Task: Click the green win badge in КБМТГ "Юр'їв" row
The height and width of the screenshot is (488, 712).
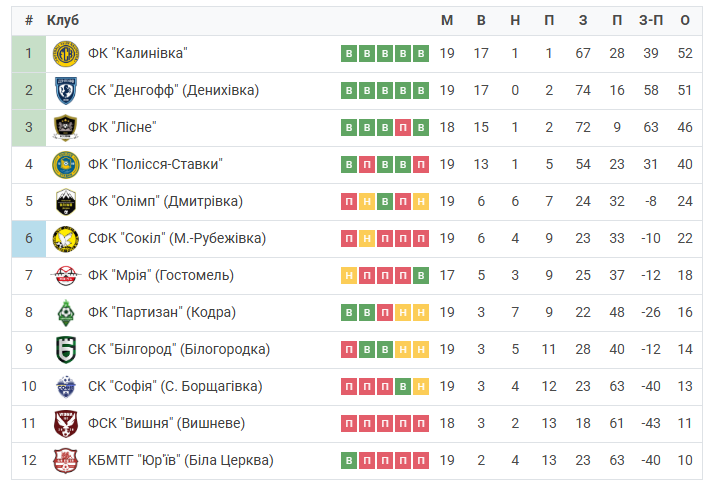Action: click(349, 461)
